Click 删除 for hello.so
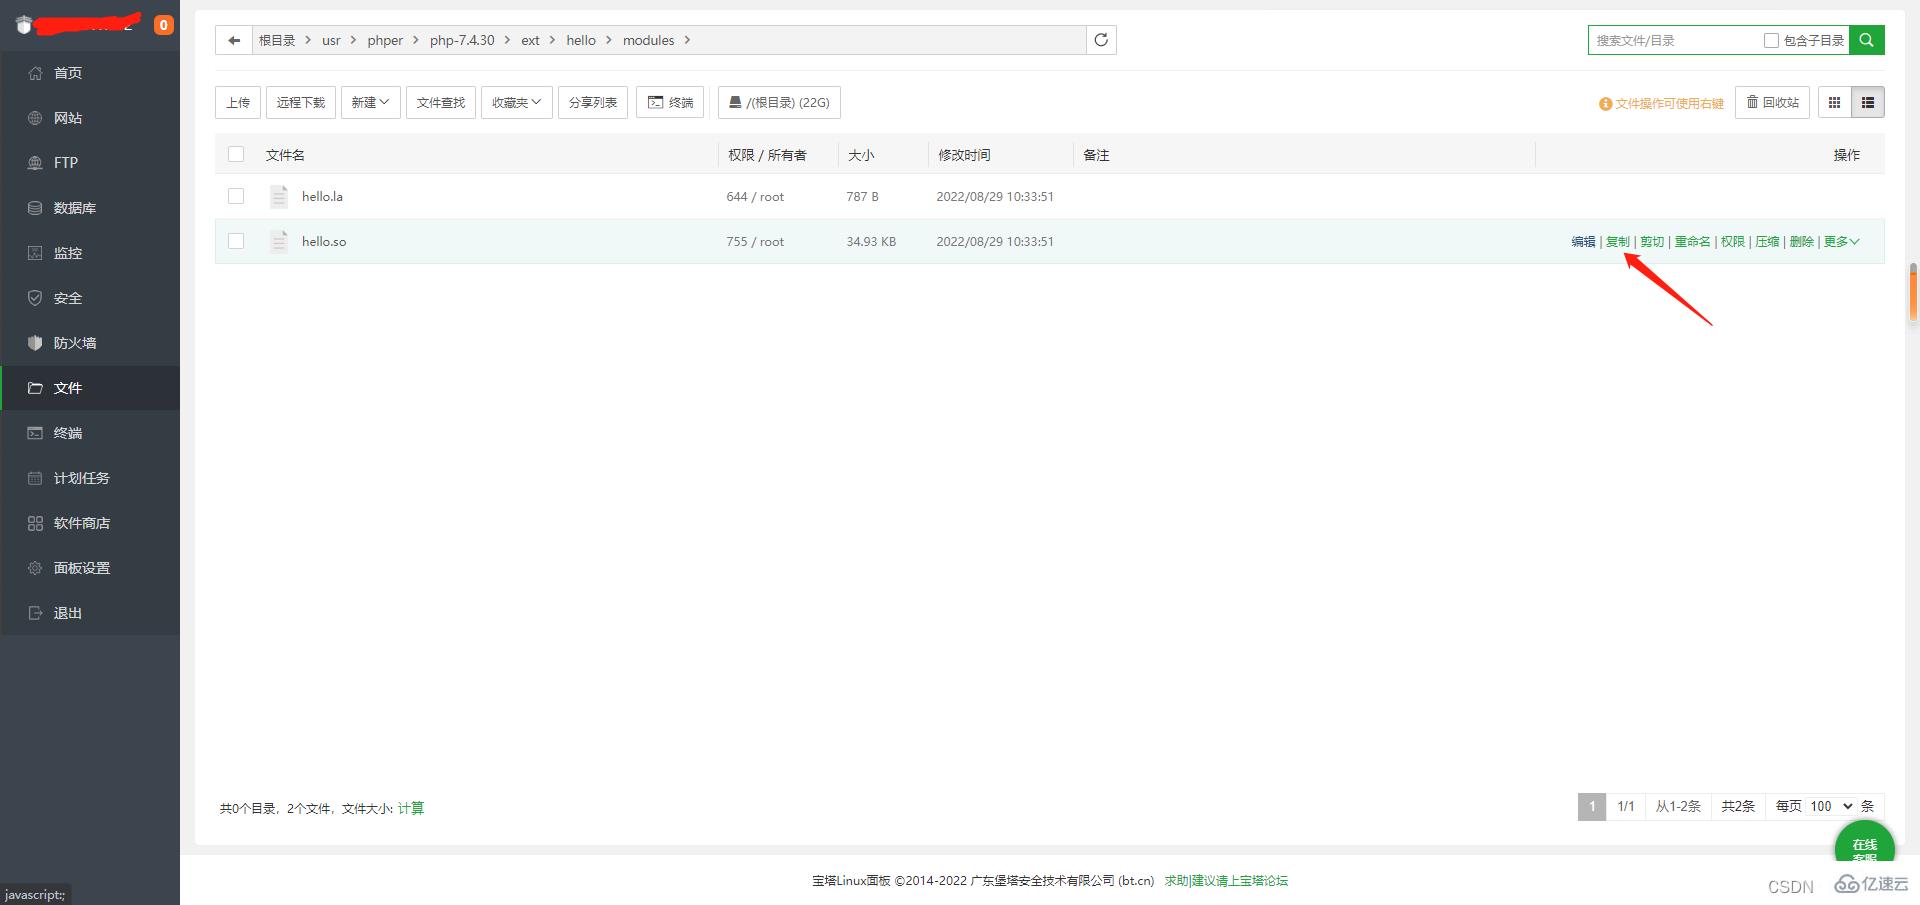The height and width of the screenshot is (905, 1920). click(x=1802, y=241)
